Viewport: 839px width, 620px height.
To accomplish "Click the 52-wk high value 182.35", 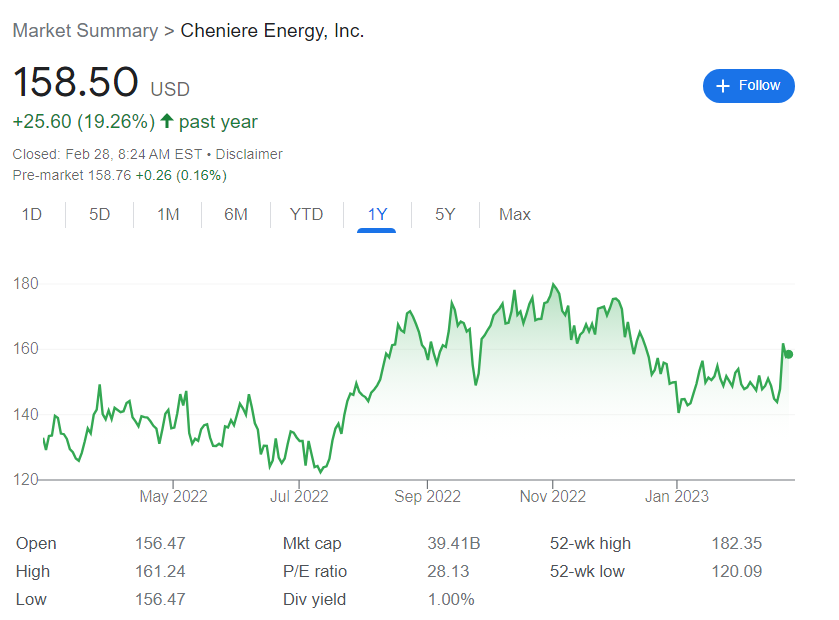I will point(737,543).
